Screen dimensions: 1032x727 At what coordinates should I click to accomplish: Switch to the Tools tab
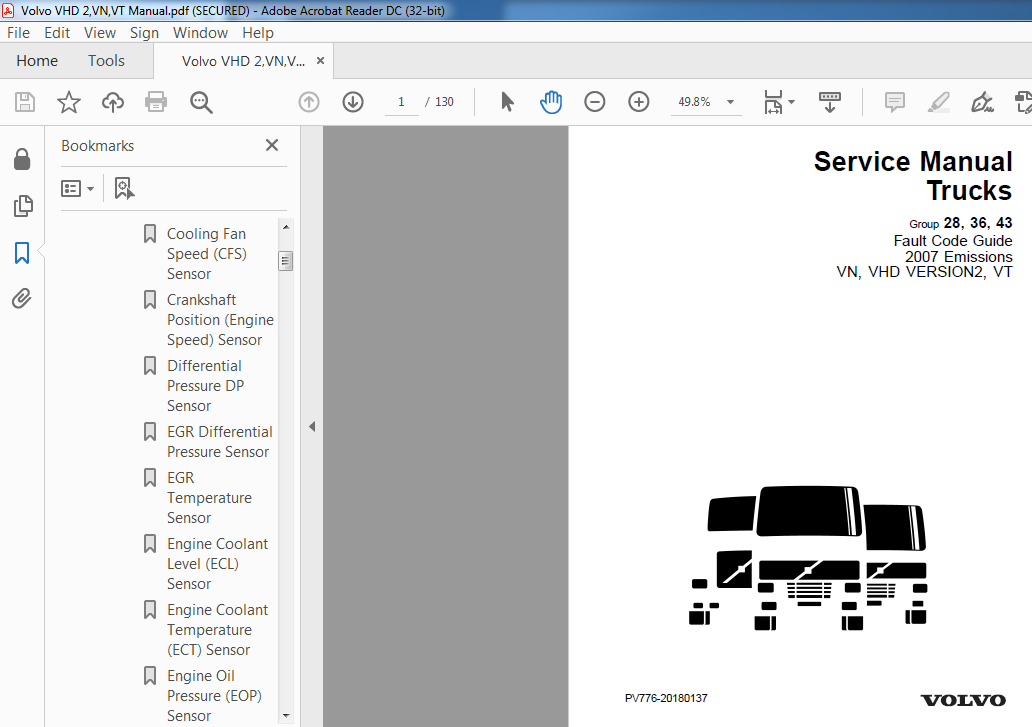(106, 61)
